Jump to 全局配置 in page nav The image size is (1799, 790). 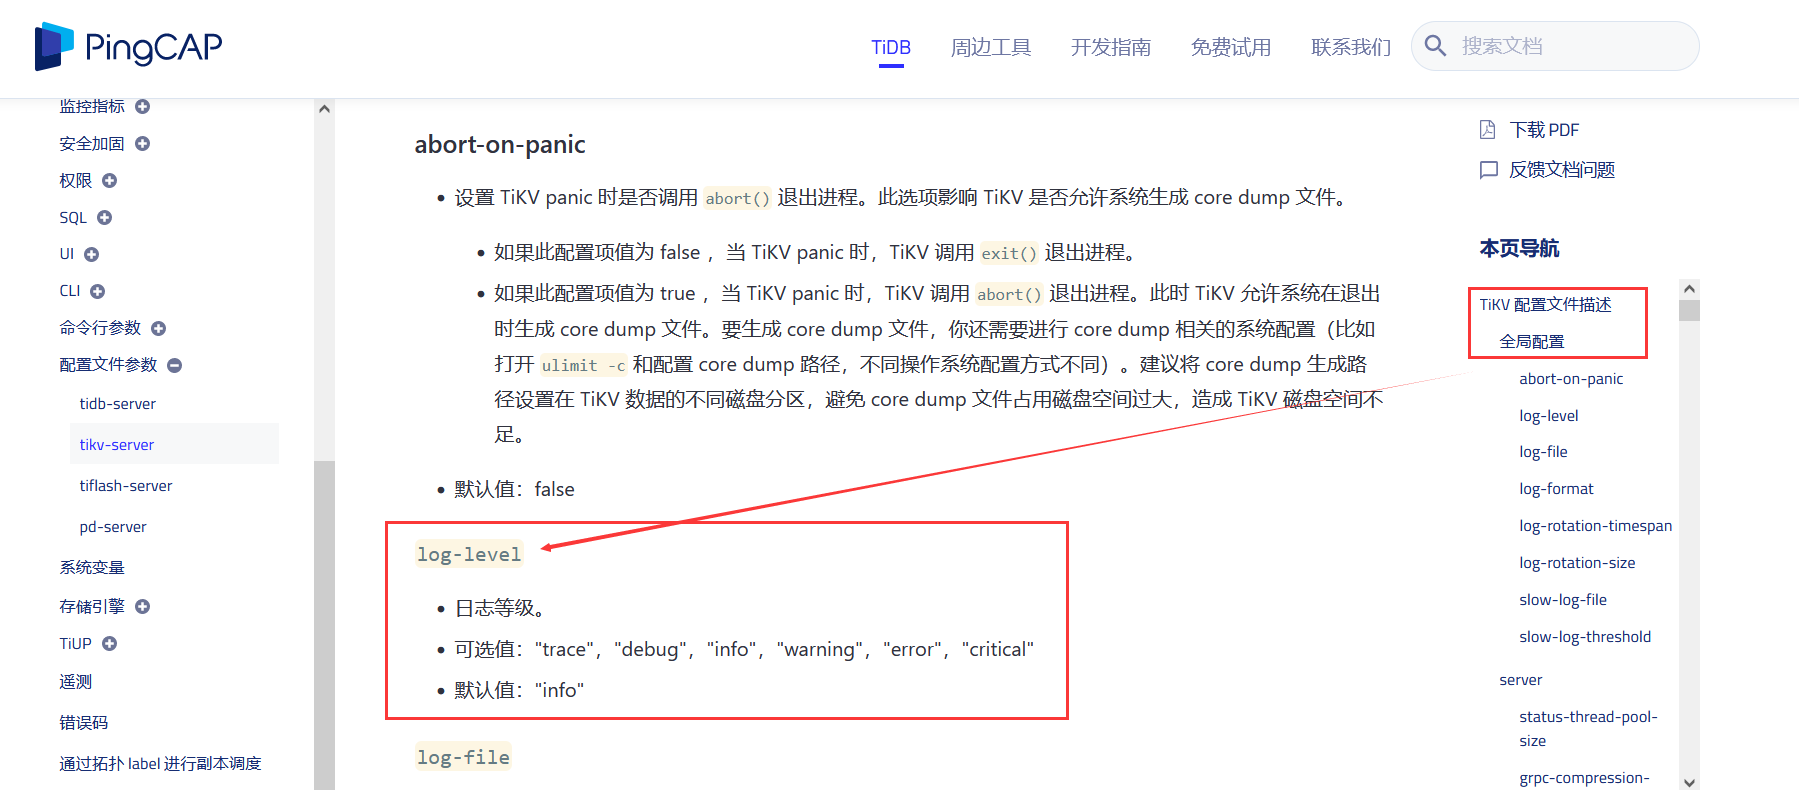click(x=1532, y=342)
